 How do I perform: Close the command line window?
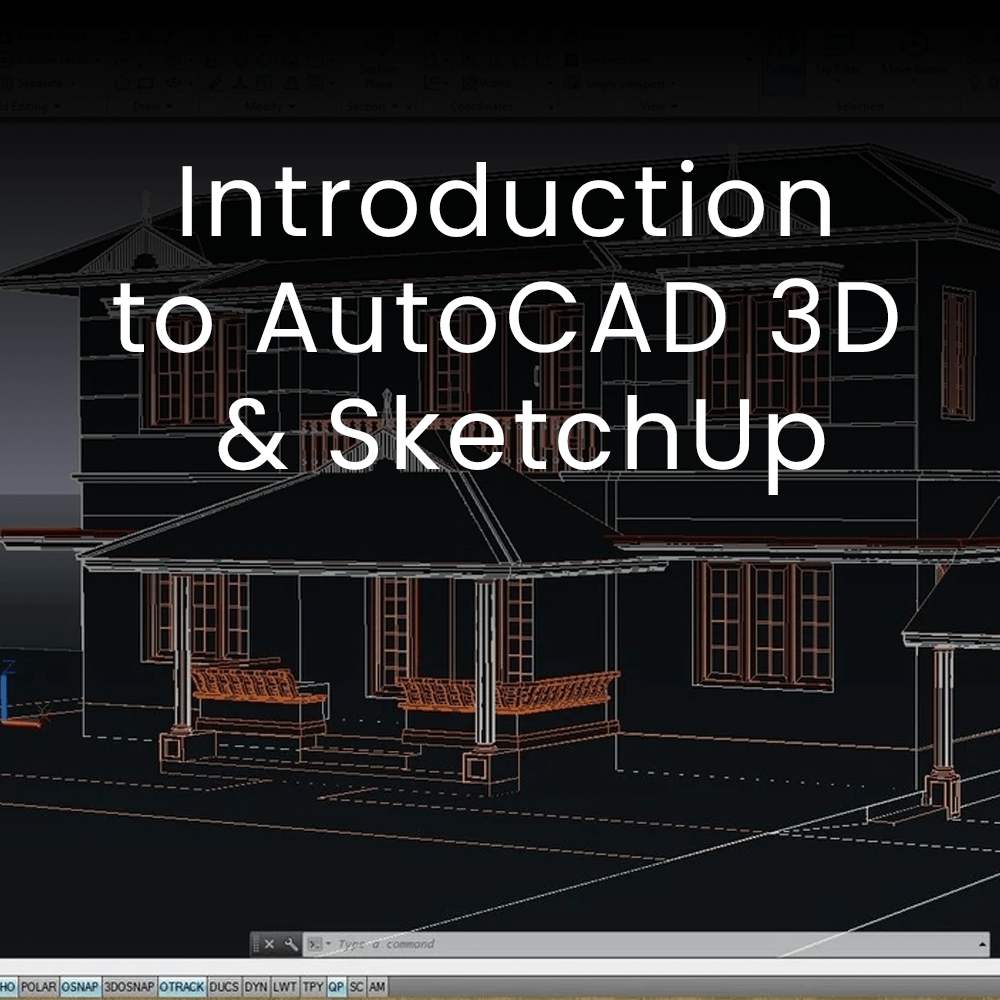coord(270,944)
